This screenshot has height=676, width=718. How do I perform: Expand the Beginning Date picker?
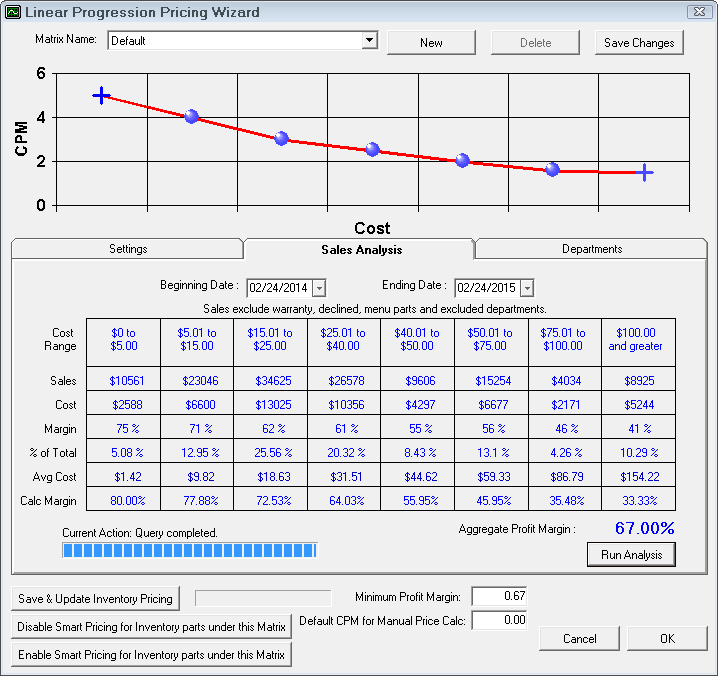(x=319, y=288)
